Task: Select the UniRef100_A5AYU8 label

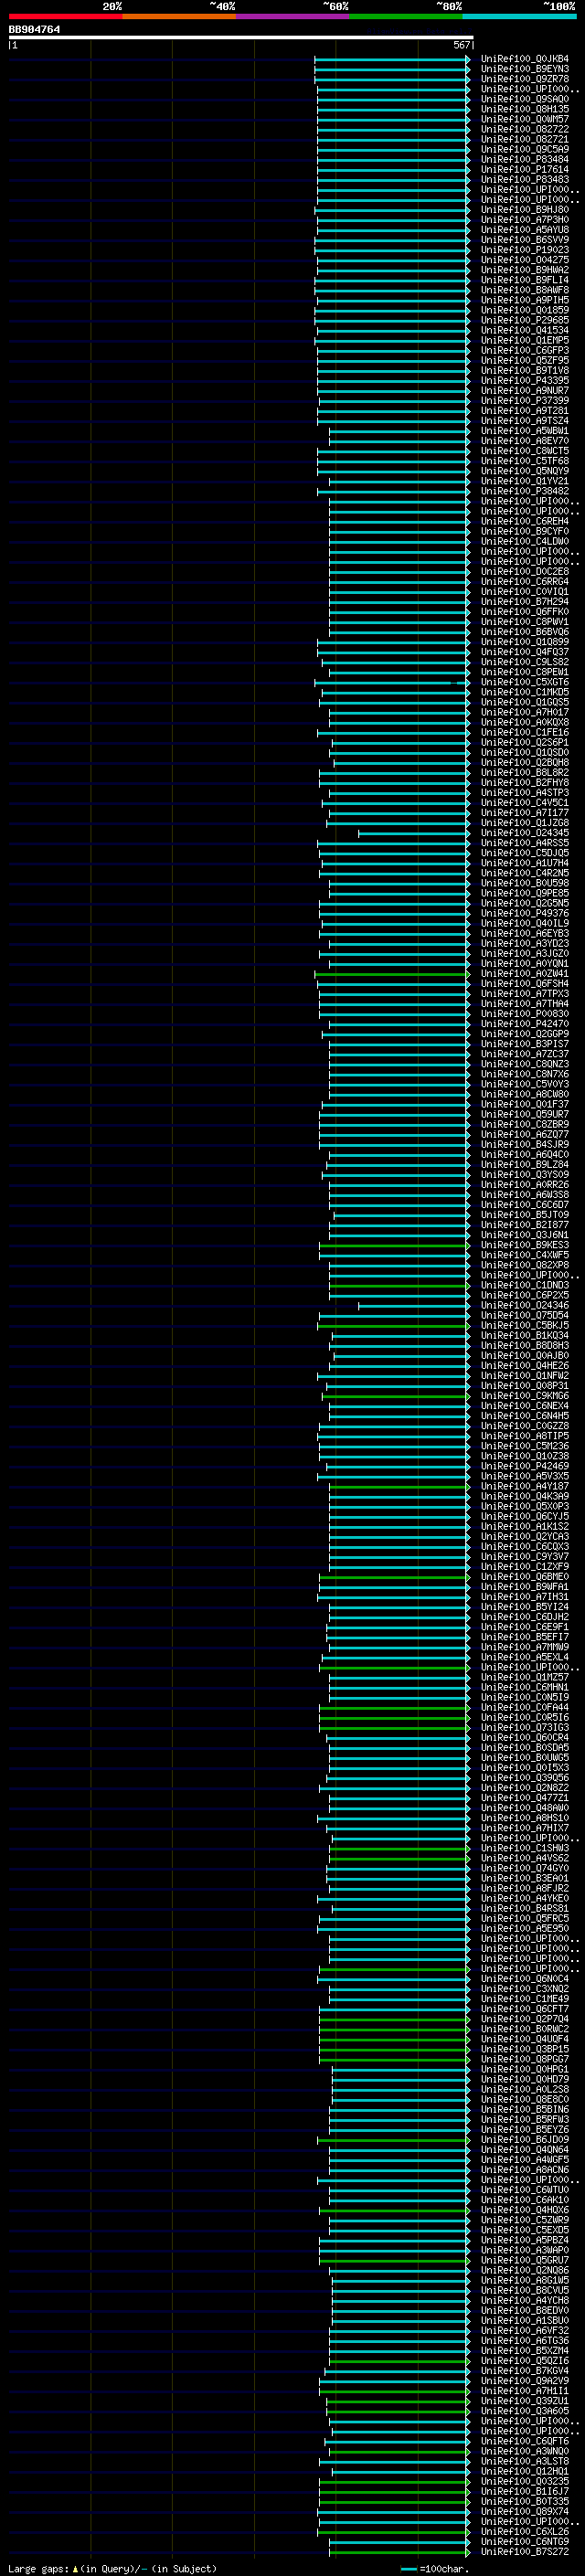Action: click(x=525, y=230)
